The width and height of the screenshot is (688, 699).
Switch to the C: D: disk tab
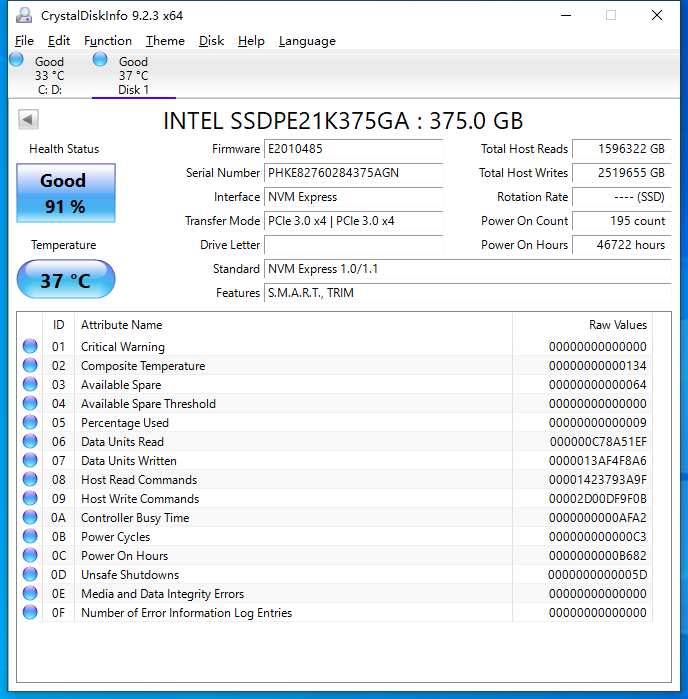tap(49, 75)
